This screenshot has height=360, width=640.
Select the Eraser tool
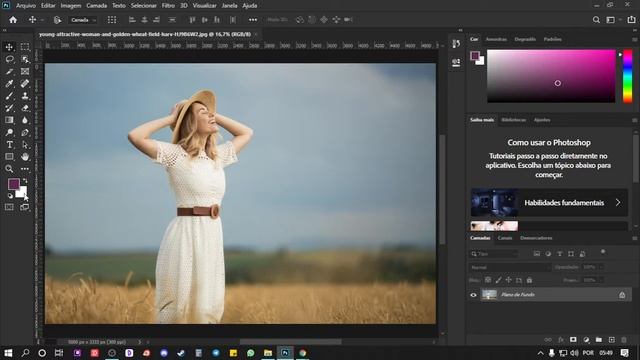(x=25, y=108)
